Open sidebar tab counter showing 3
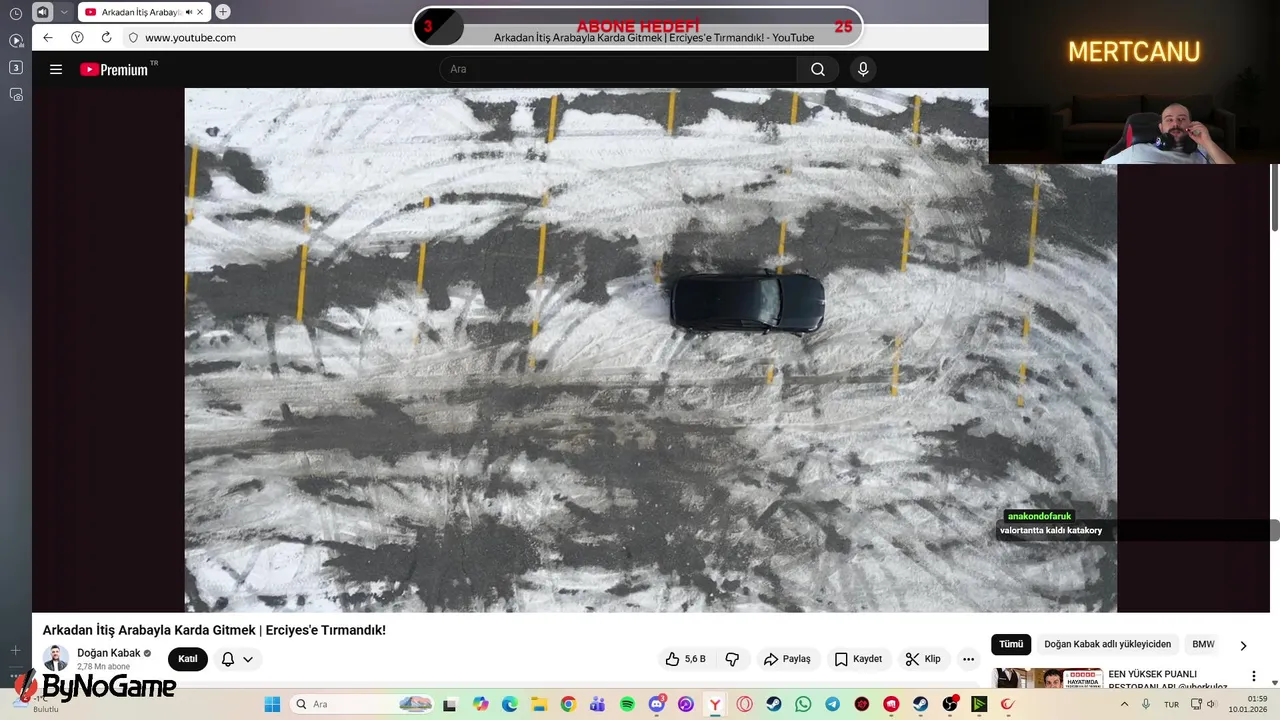The width and height of the screenshot is (1280, 720). coord(16,67)
